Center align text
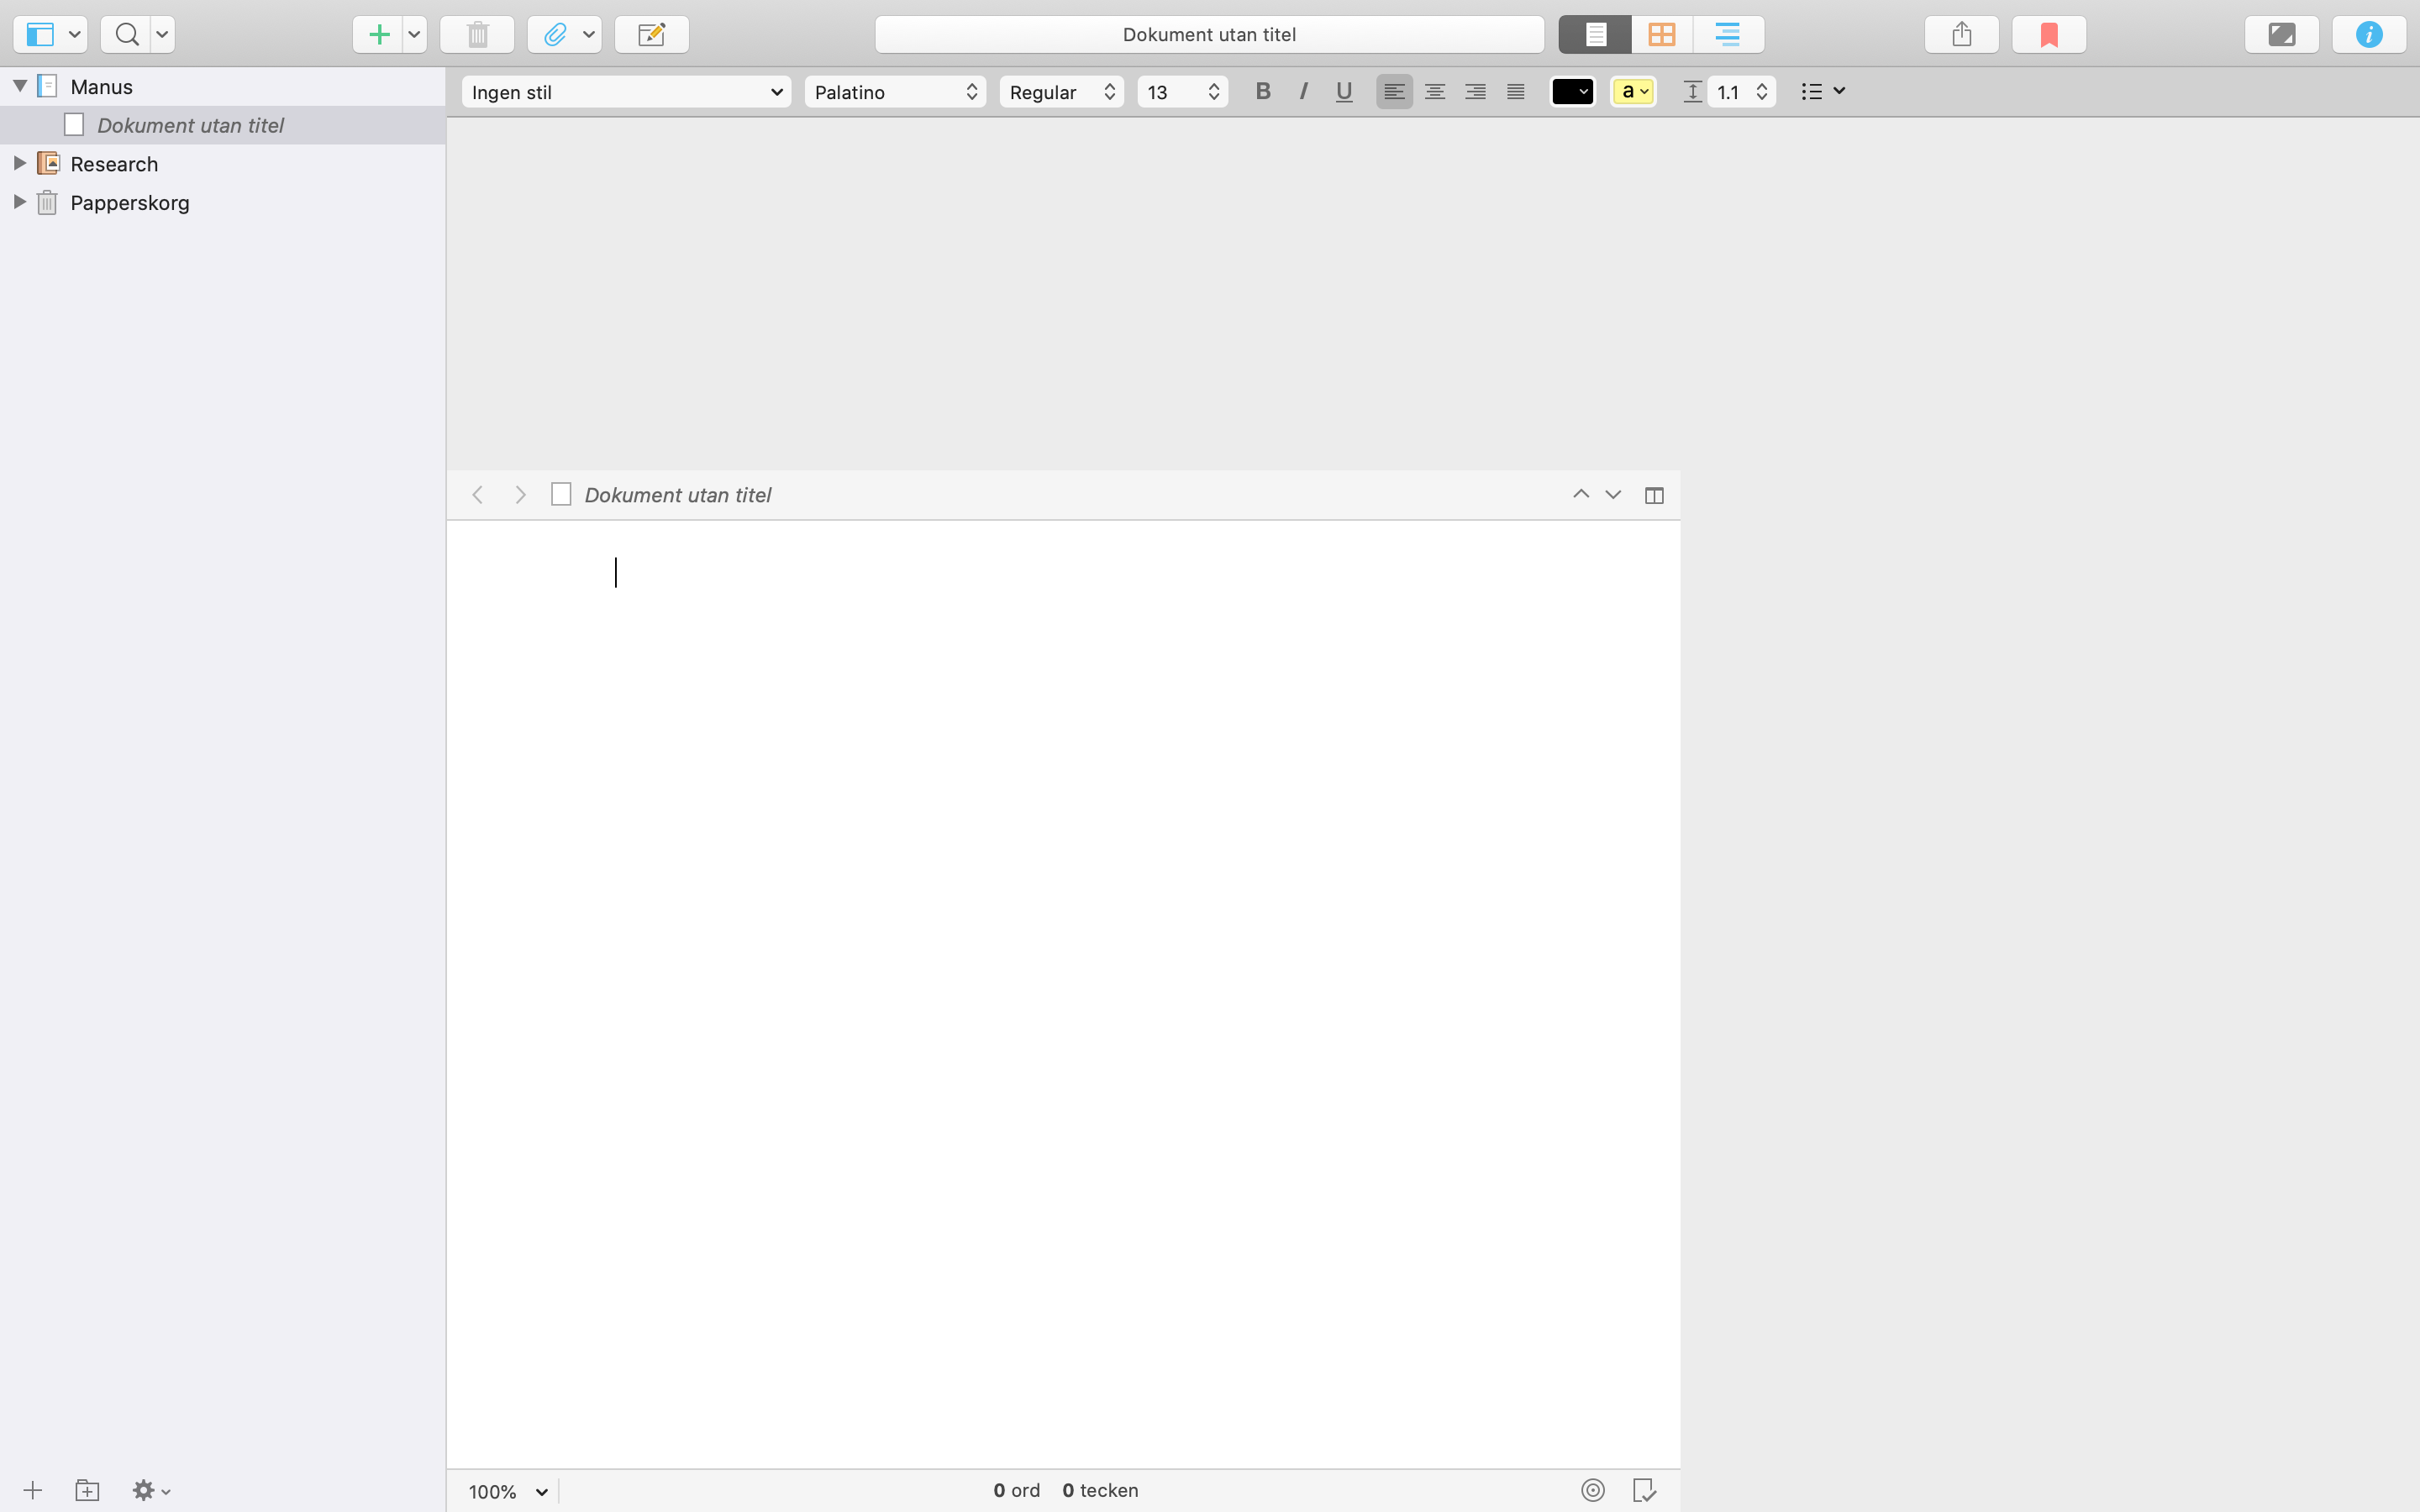Screen dimensions: 2420x1512 [x=1434, y=91]
